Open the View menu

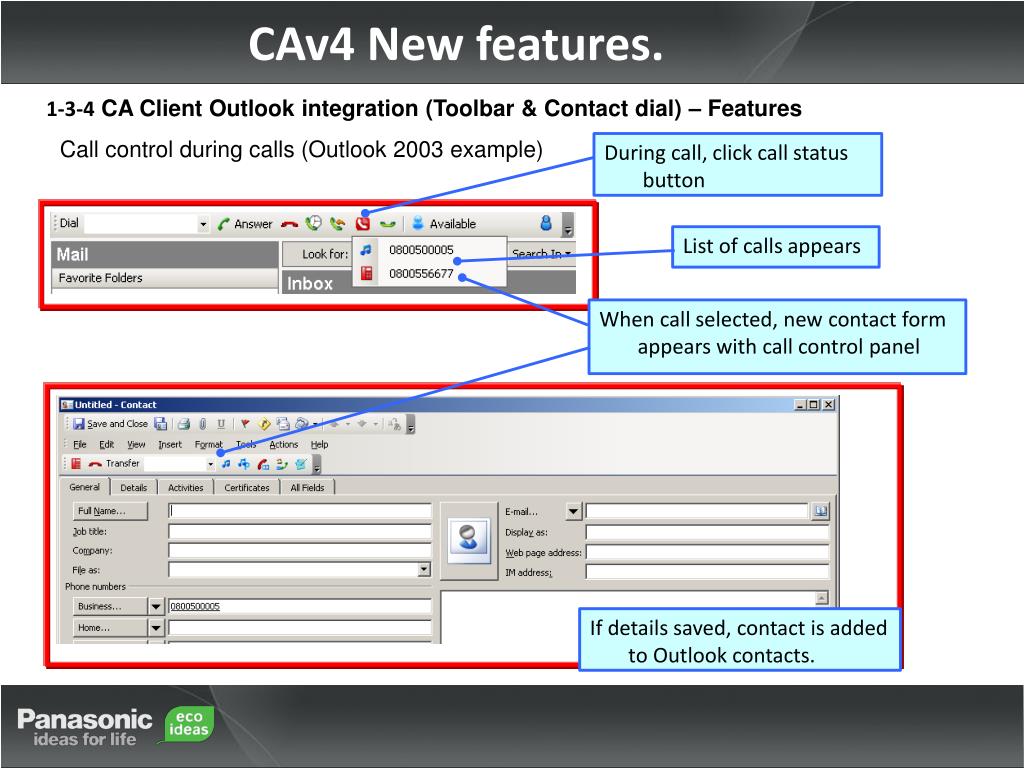[136, 445]
